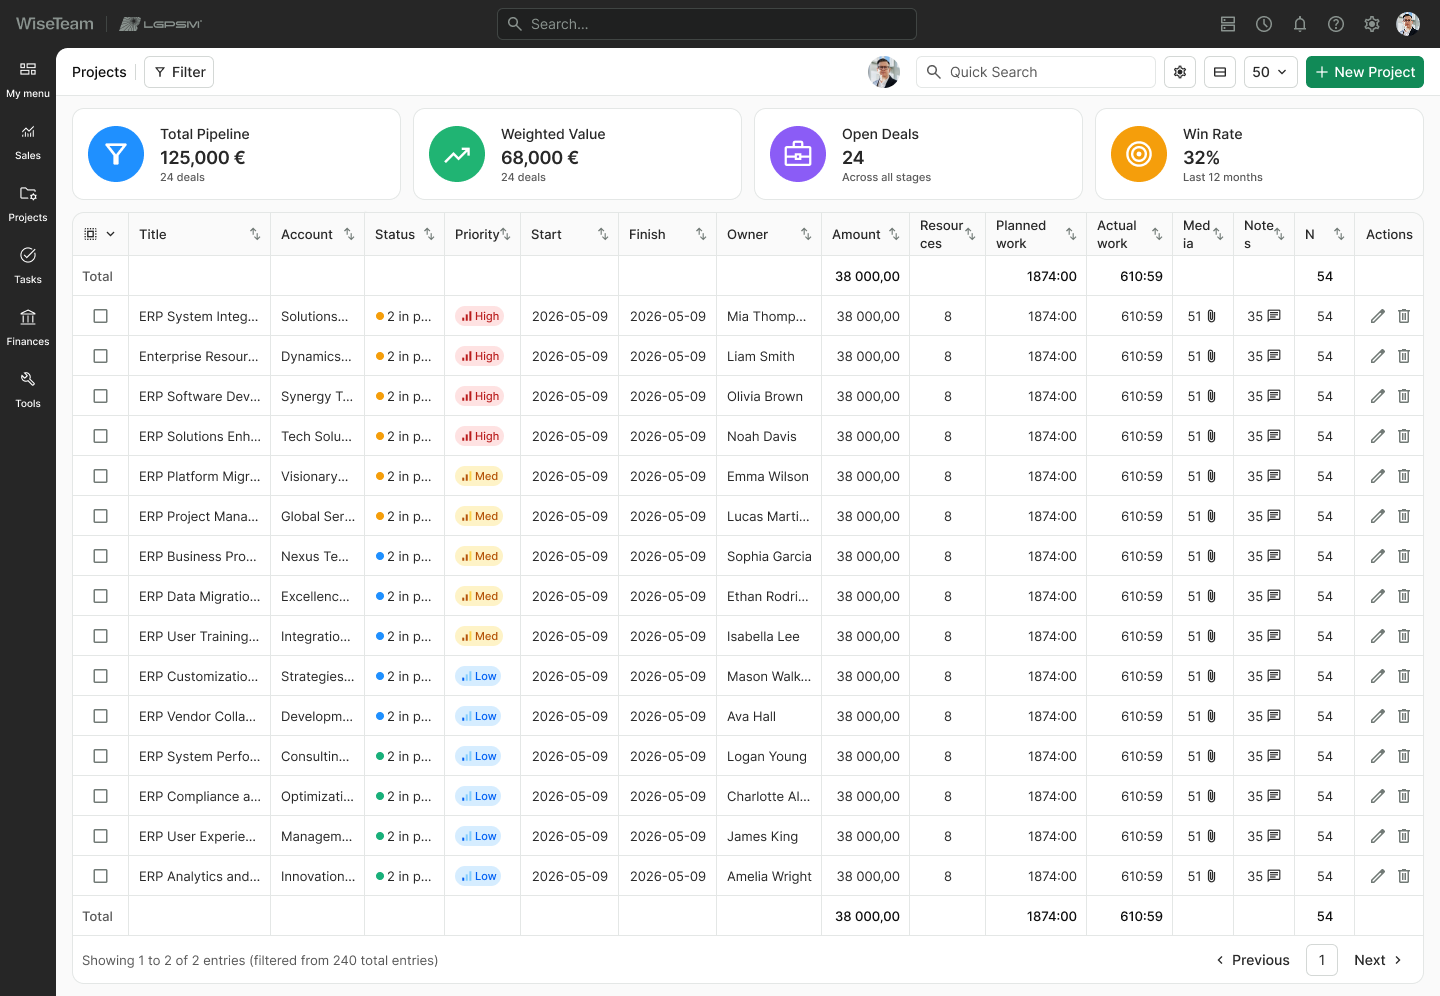Screen dimensions: 1440x996
Task: Open the Filter button
Action: (179, 72)
